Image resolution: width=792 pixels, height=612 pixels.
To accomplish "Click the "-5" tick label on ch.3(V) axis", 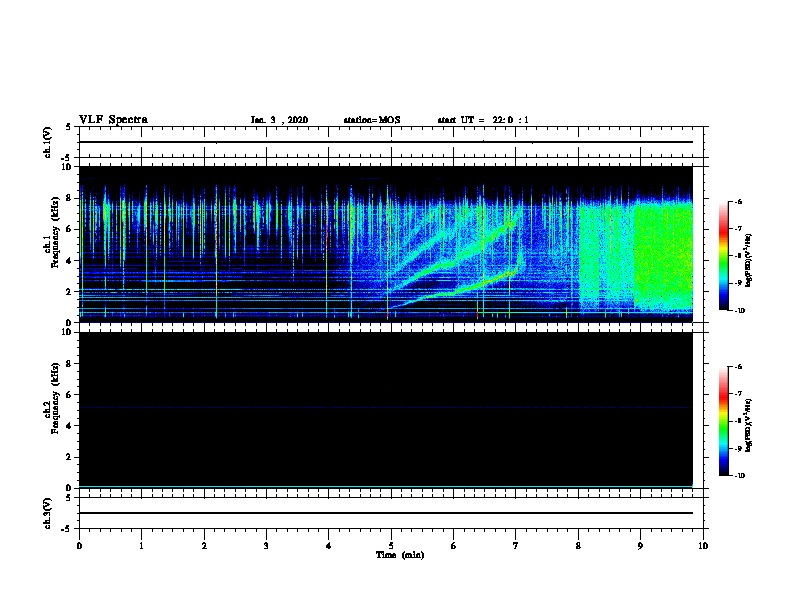I will pos(67,529).
